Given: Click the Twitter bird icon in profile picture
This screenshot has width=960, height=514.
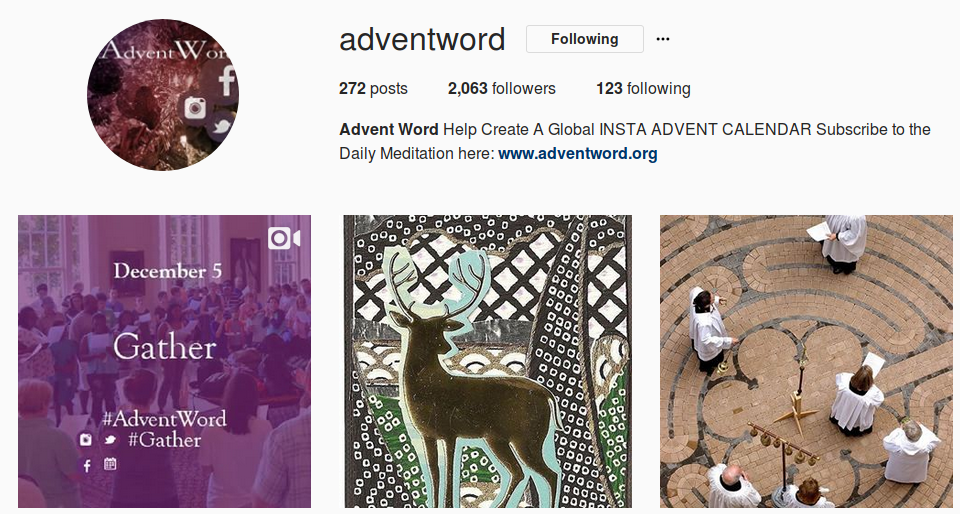Looking at the screenshot, I should [x=221, y=127].
